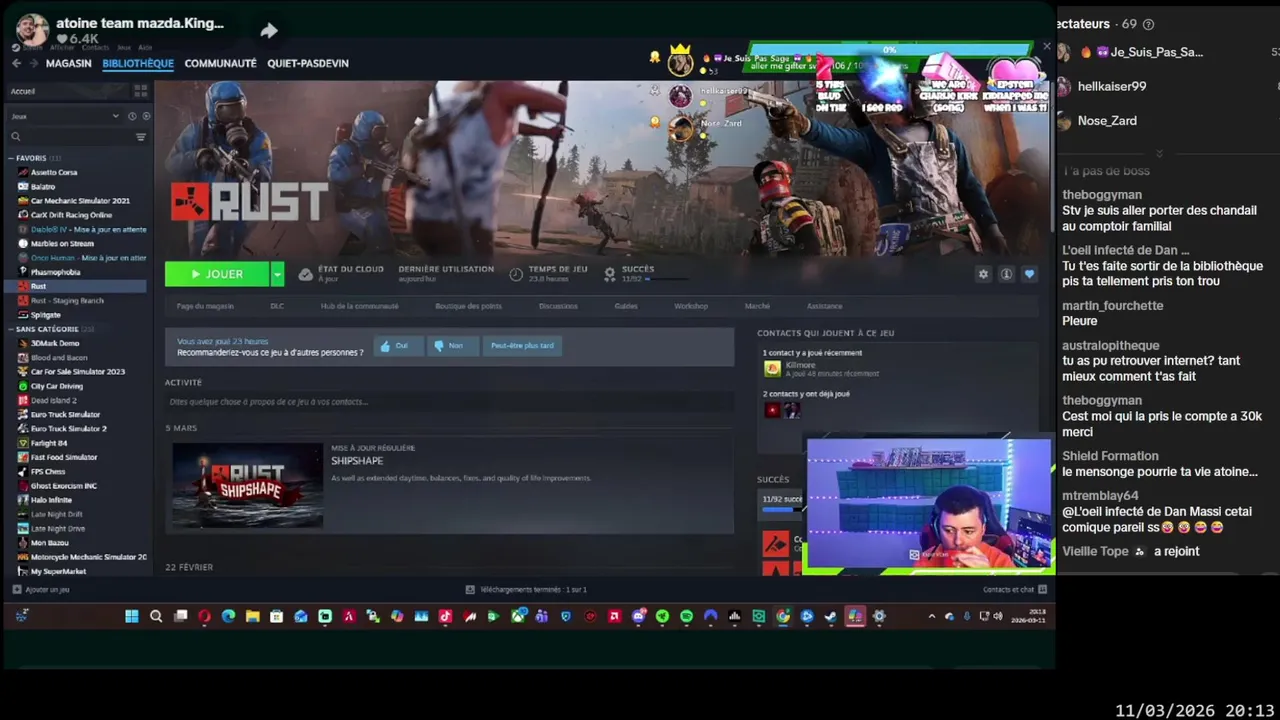Image resolution: width=1280 pixels, height=720 pixels.
Task: Open the DLC link
Action: point(277,306)
